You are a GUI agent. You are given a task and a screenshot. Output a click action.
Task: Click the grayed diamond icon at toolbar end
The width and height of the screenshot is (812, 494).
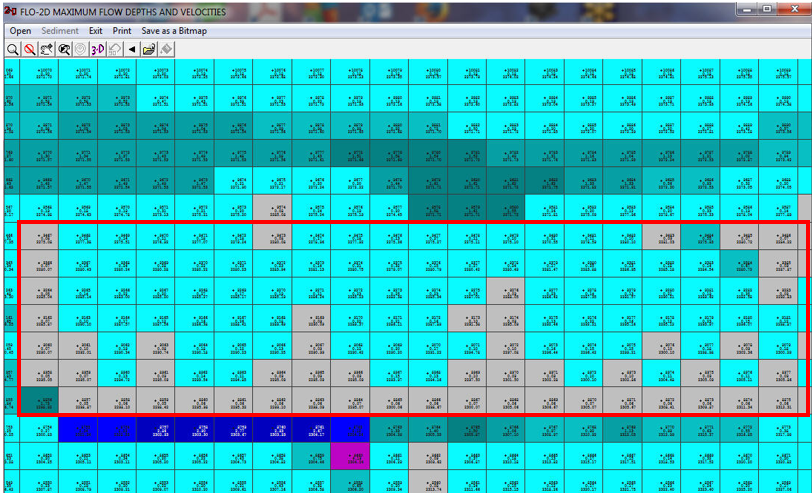(166, 49)
